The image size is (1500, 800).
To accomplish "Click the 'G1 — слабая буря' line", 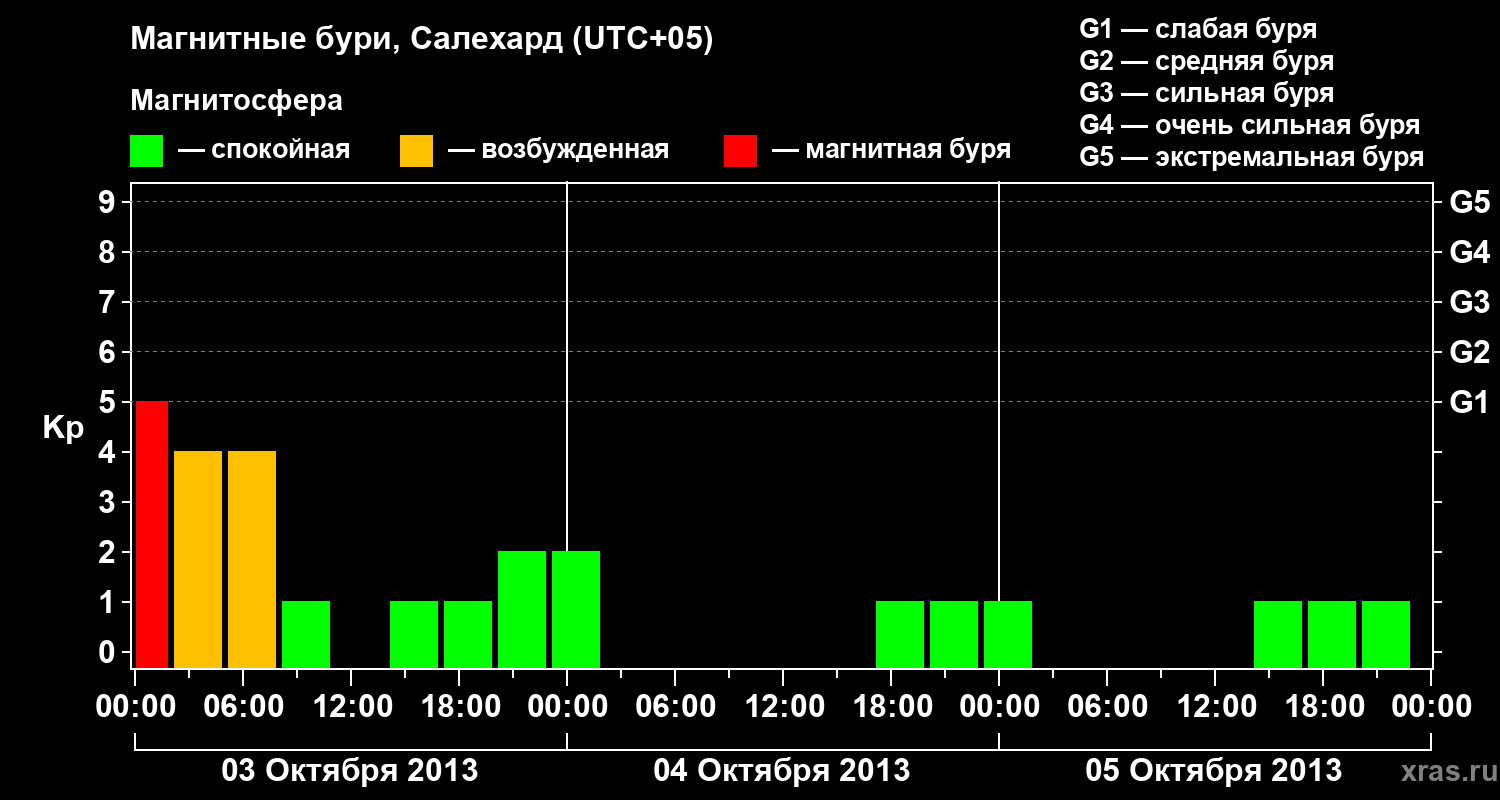I will click(1198, 28).
